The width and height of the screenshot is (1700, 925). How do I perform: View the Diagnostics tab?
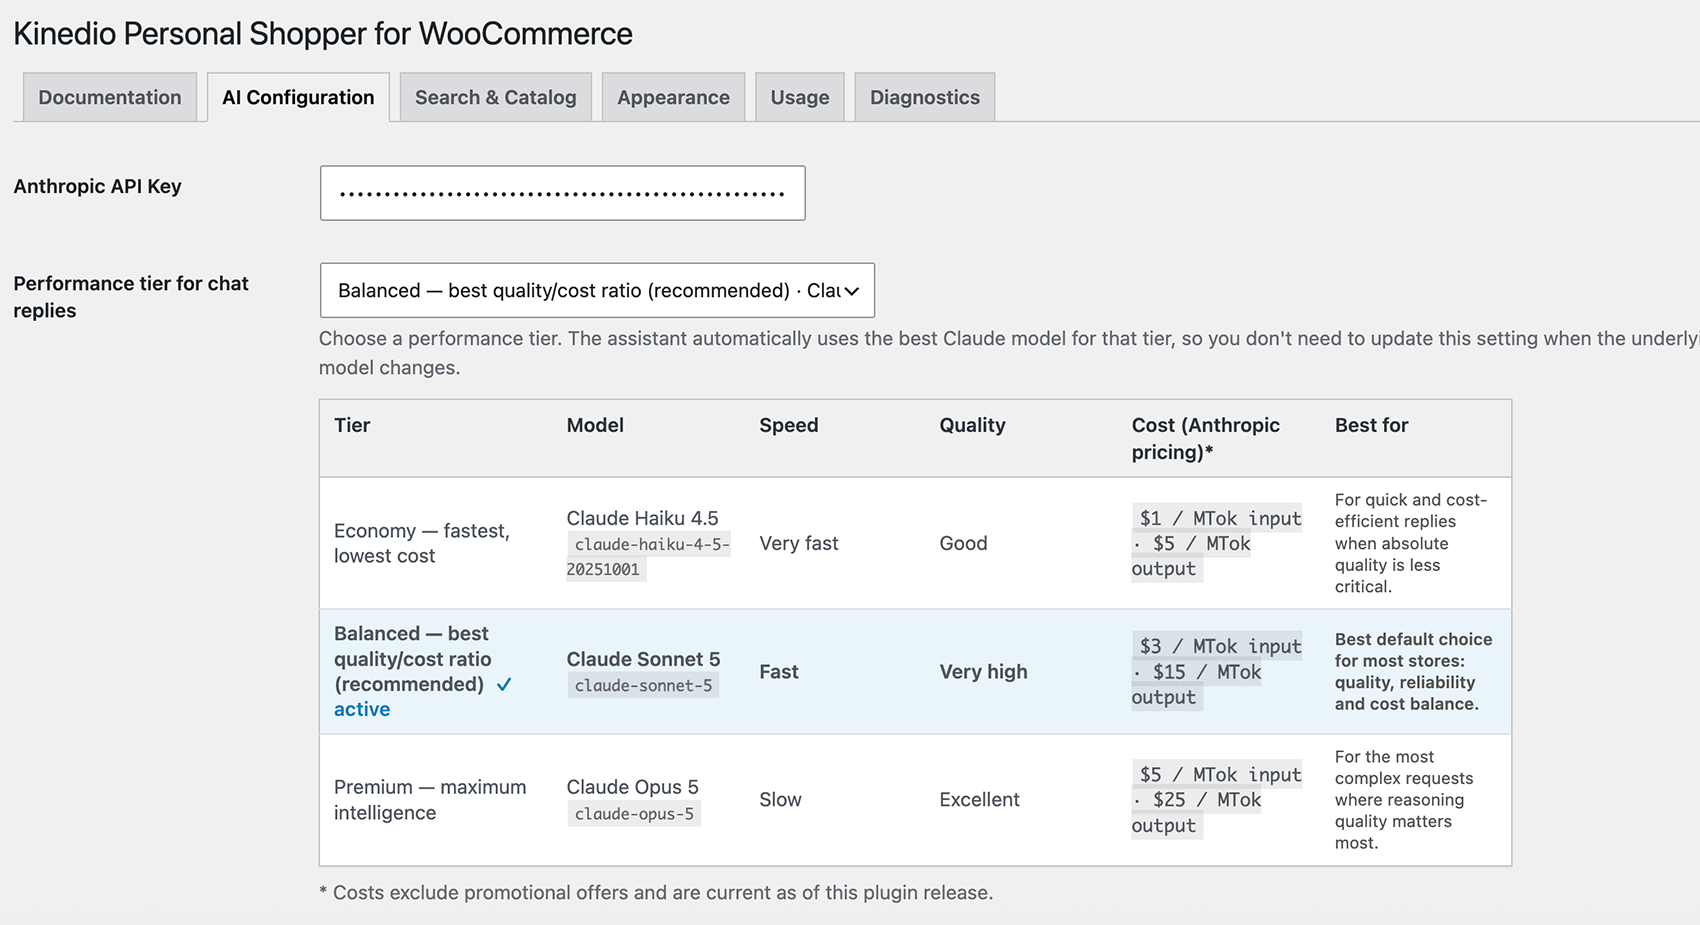tap(925, 97)
